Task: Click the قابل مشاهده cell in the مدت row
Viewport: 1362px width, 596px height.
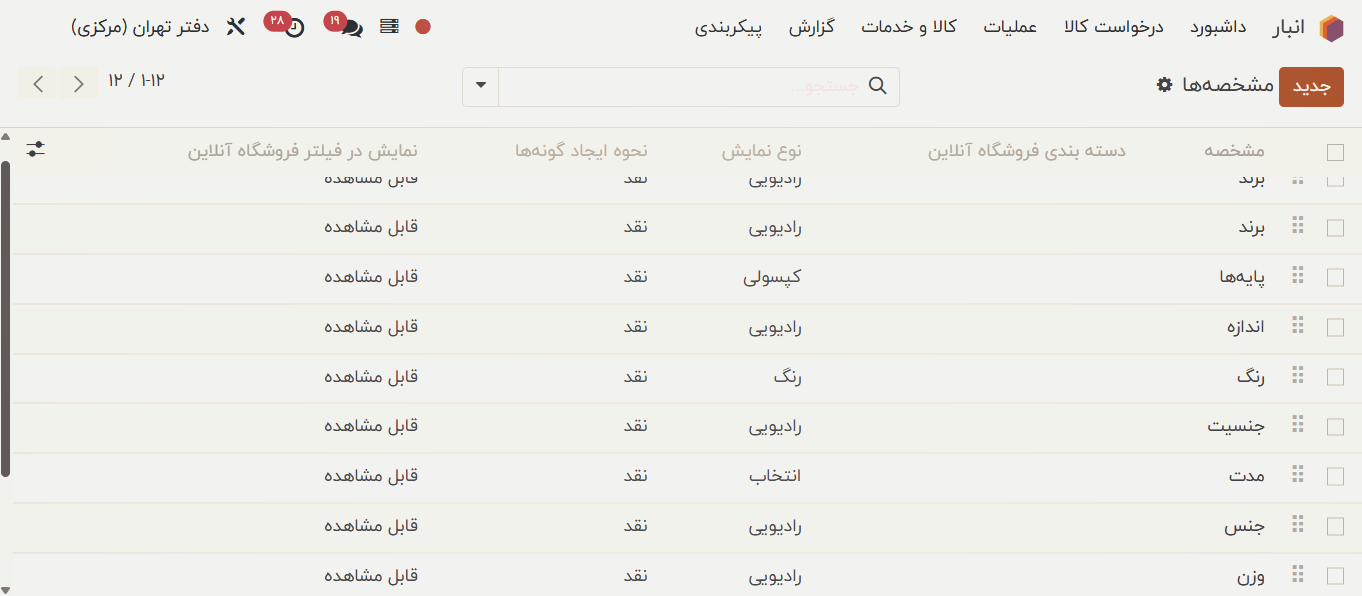Action: click(x=371, y=476)
